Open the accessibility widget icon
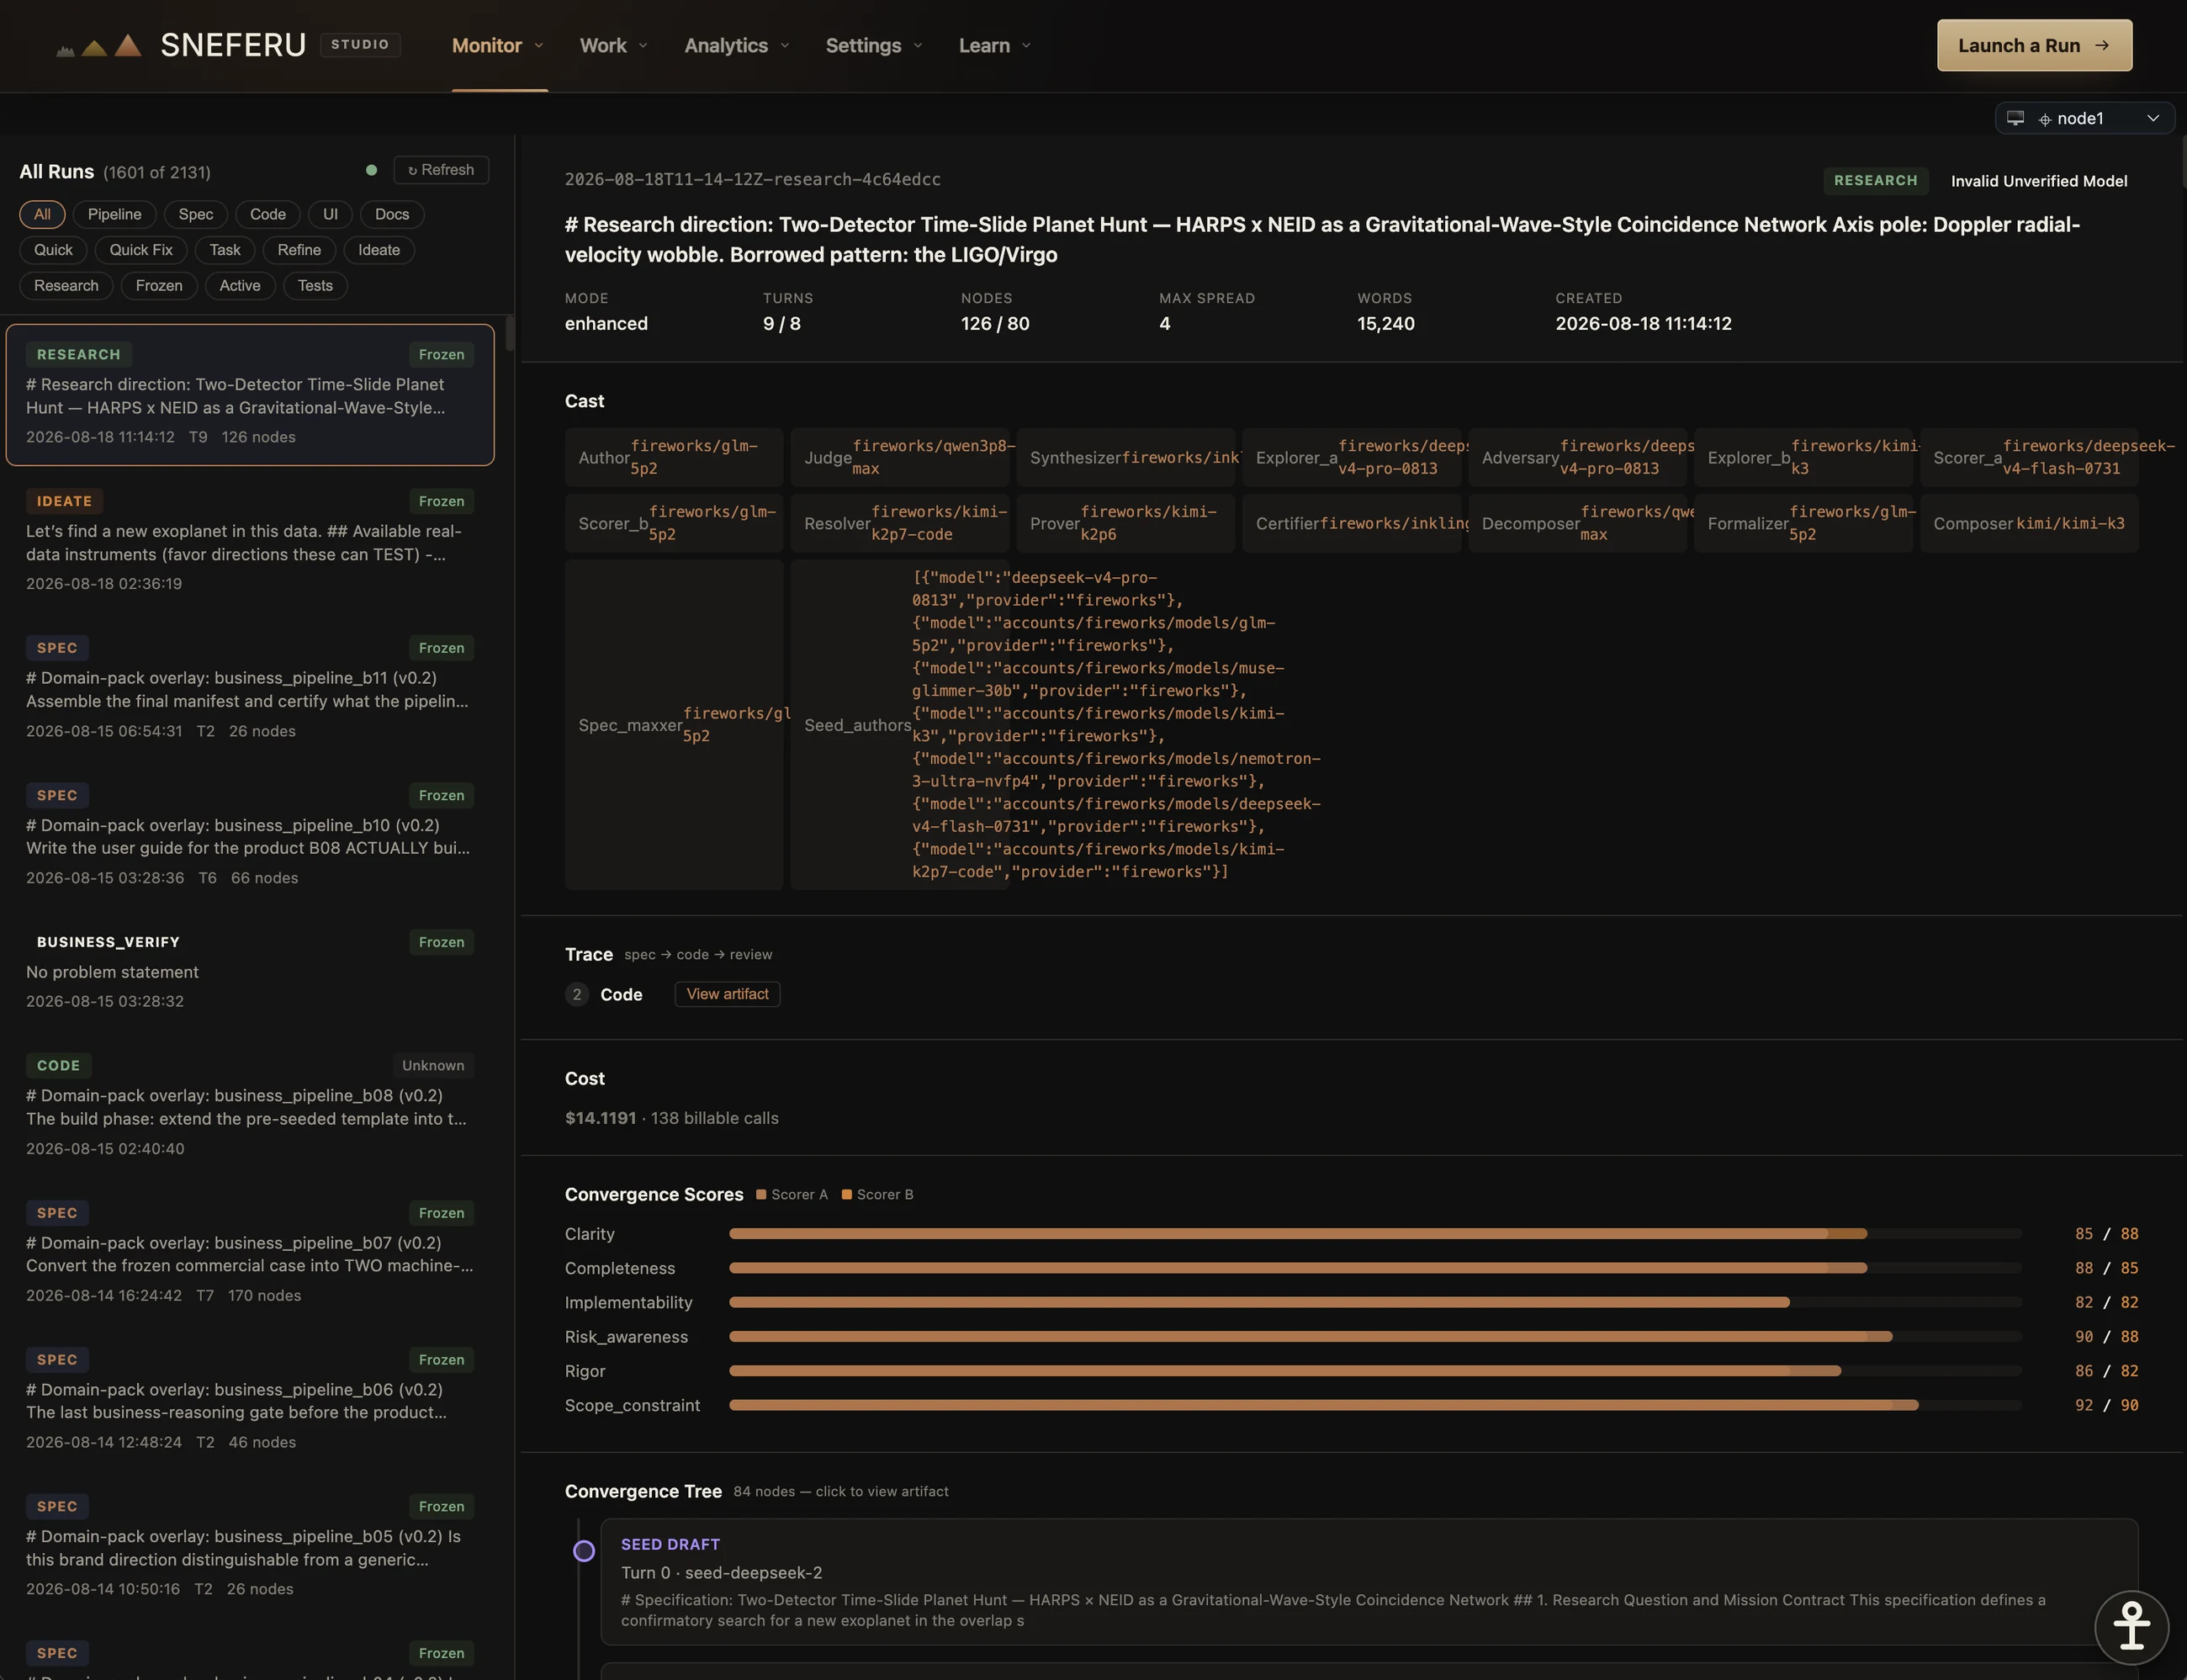The image size is (2187, 1680). click(2131, 1627)
